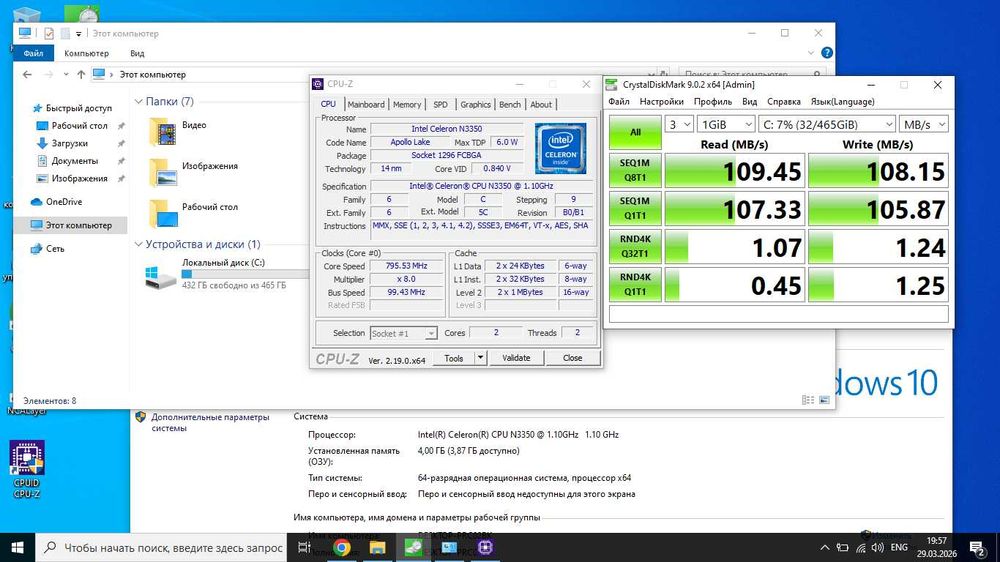
Task: Click Validate in CPU-Z
Action: 517,359
